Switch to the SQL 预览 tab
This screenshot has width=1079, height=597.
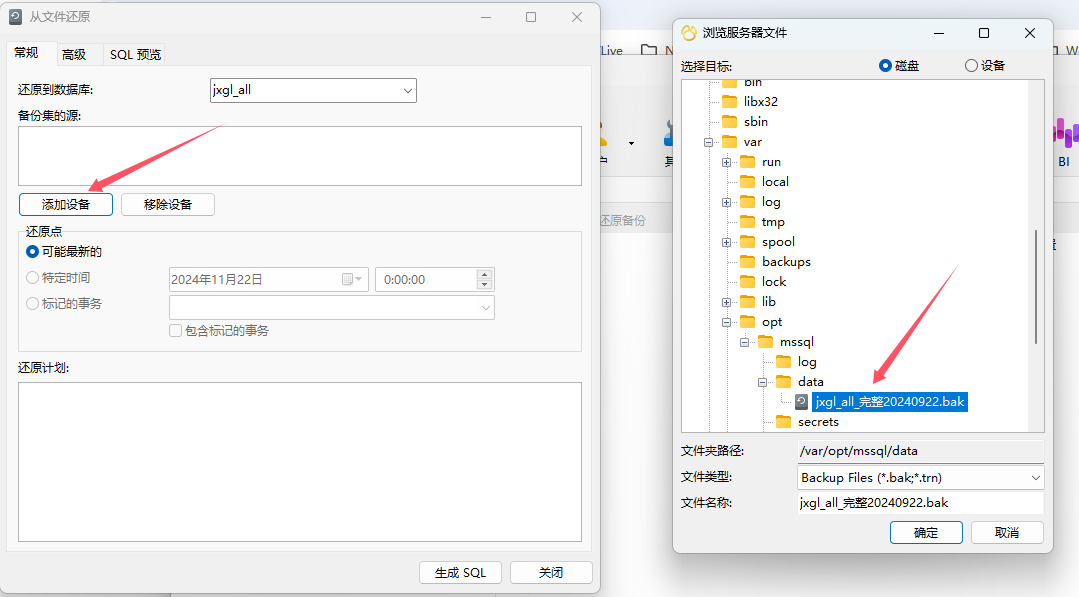pos(136,54)
